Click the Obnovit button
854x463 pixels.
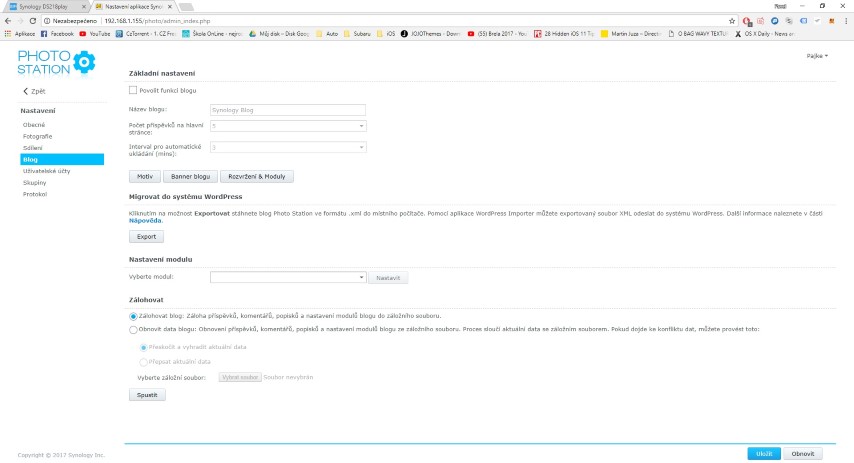(x=803, y=454)
